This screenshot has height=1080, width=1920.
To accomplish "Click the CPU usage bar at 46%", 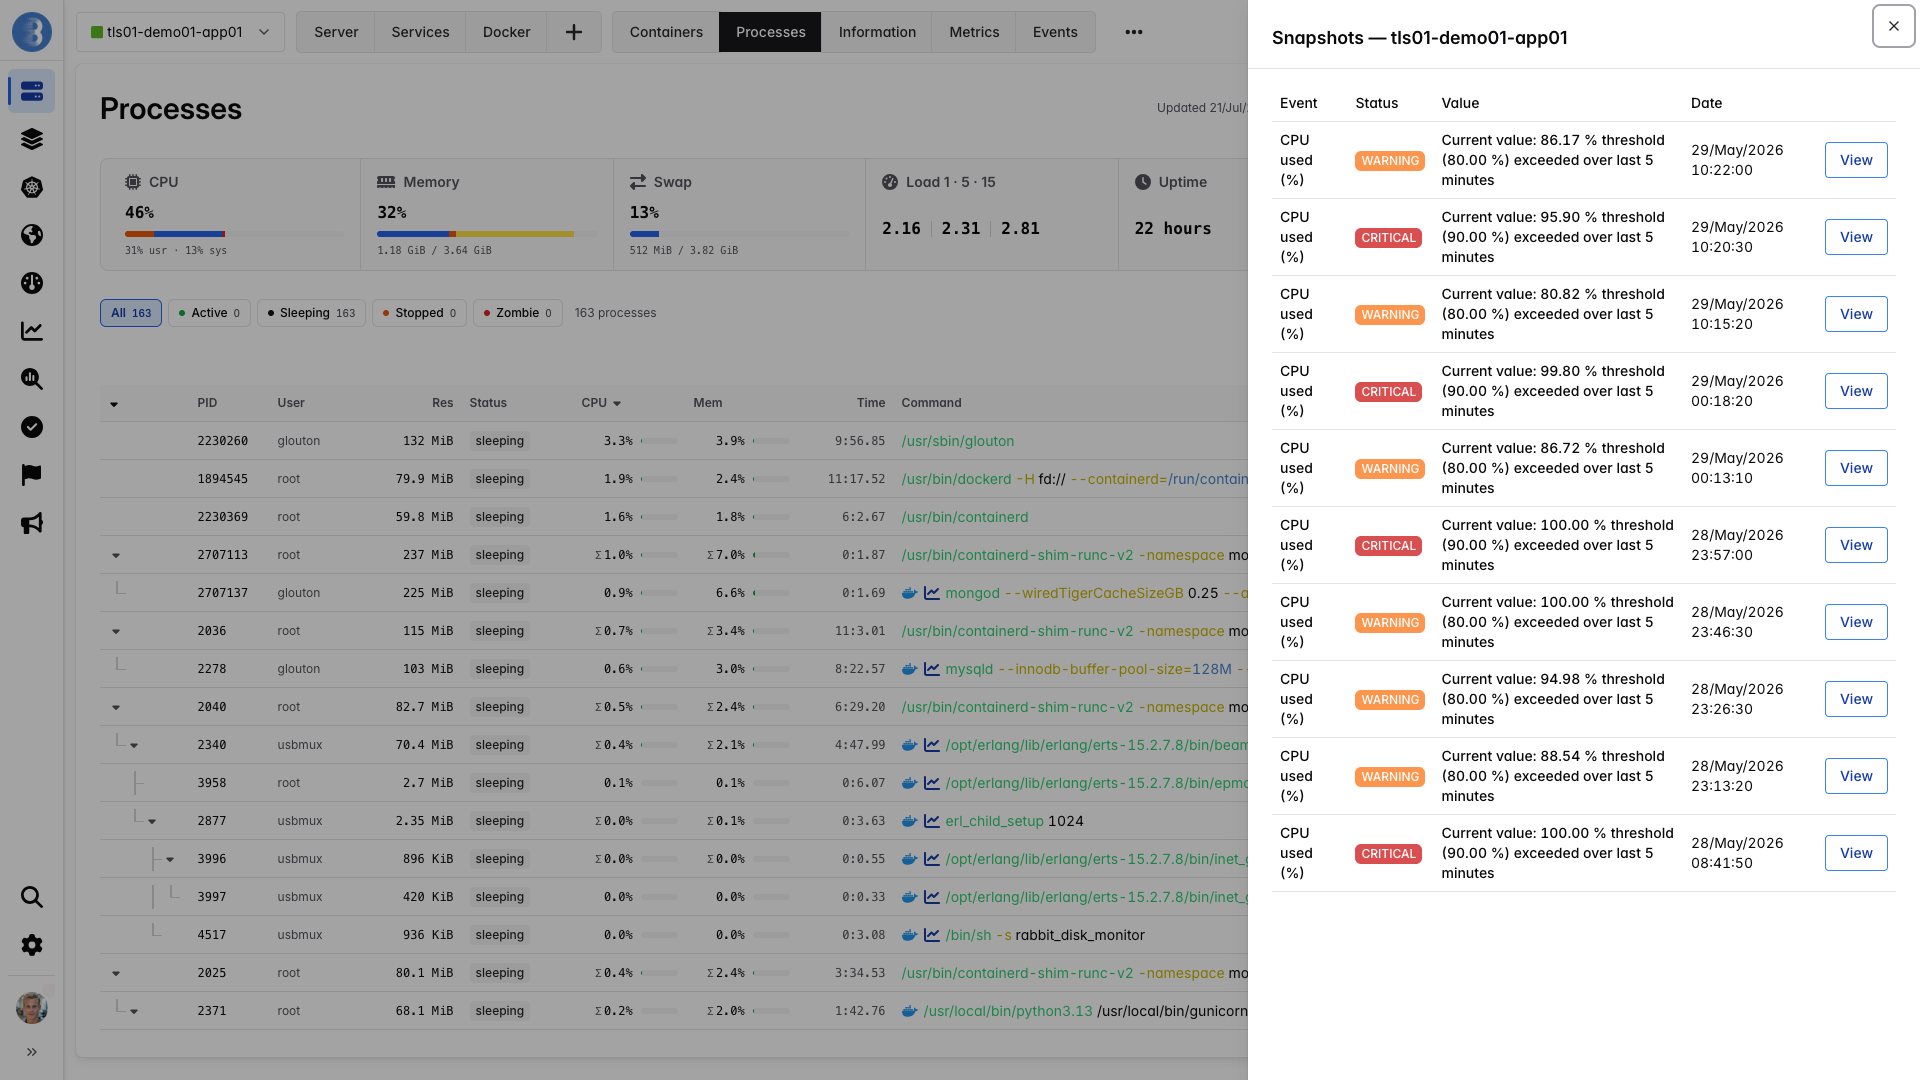I will [x=234, y=234].
